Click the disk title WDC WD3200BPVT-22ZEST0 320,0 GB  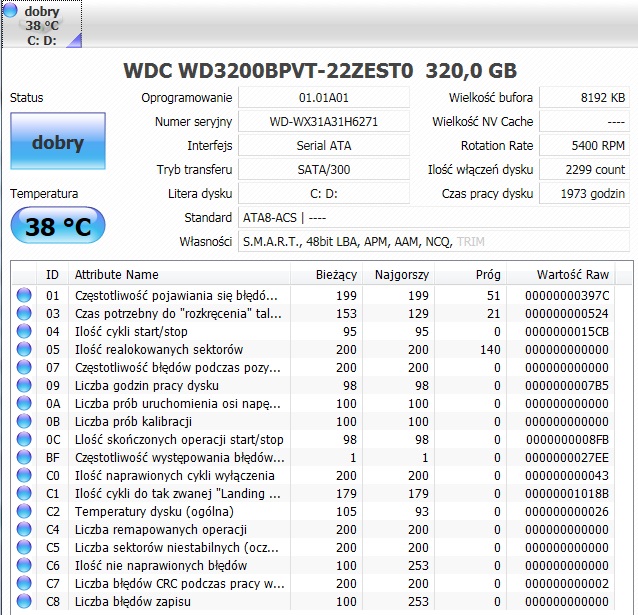320,70
